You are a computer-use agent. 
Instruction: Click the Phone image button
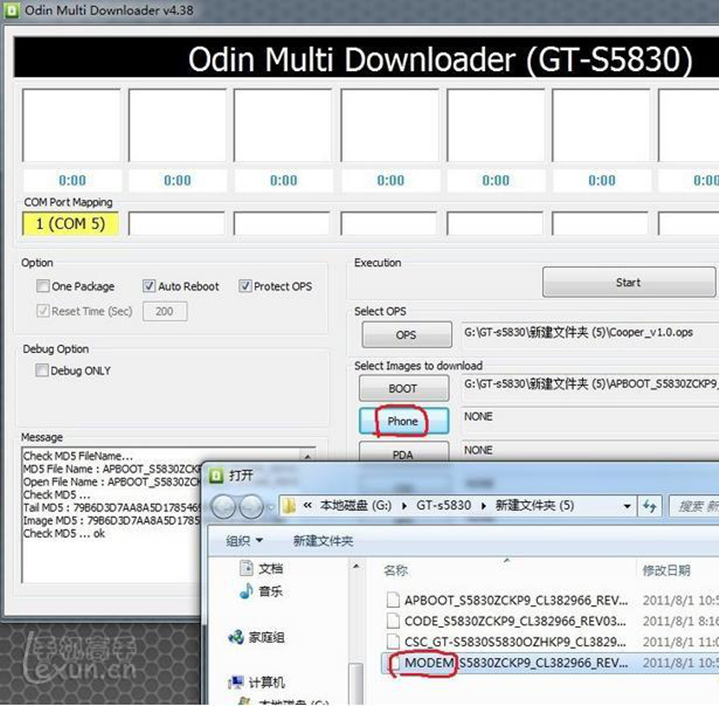coord(404,421)
